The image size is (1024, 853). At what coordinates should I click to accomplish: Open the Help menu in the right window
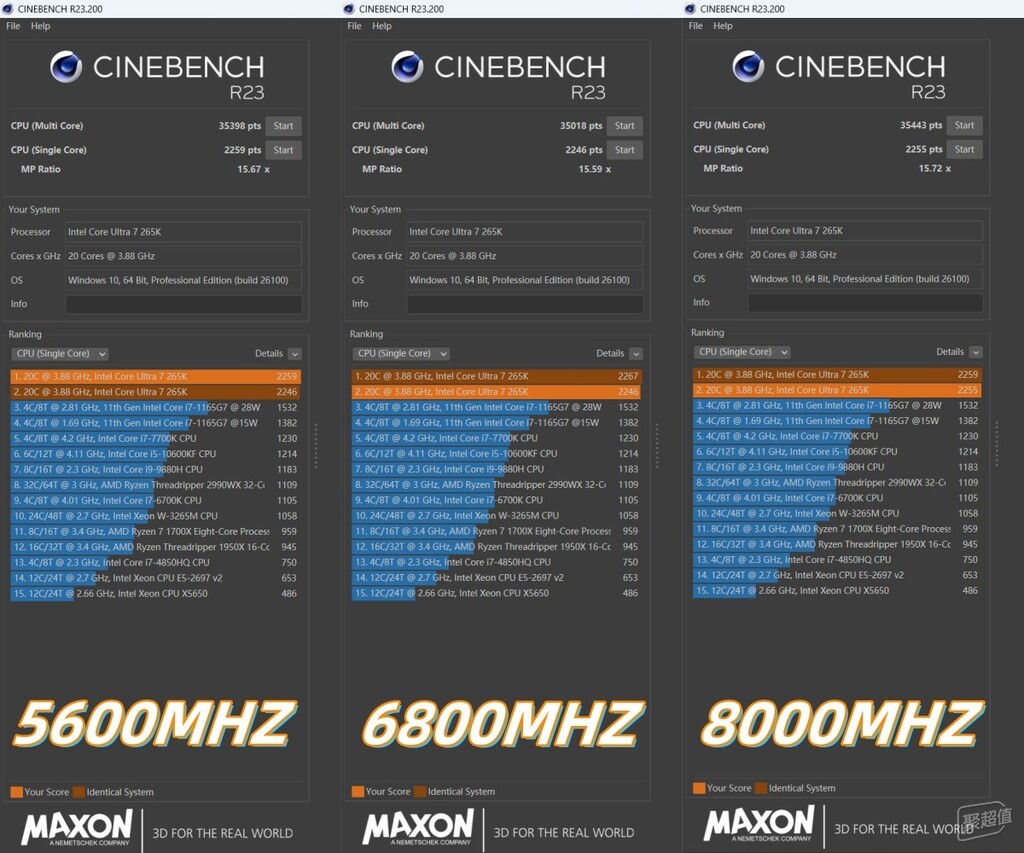click(723, 26)
